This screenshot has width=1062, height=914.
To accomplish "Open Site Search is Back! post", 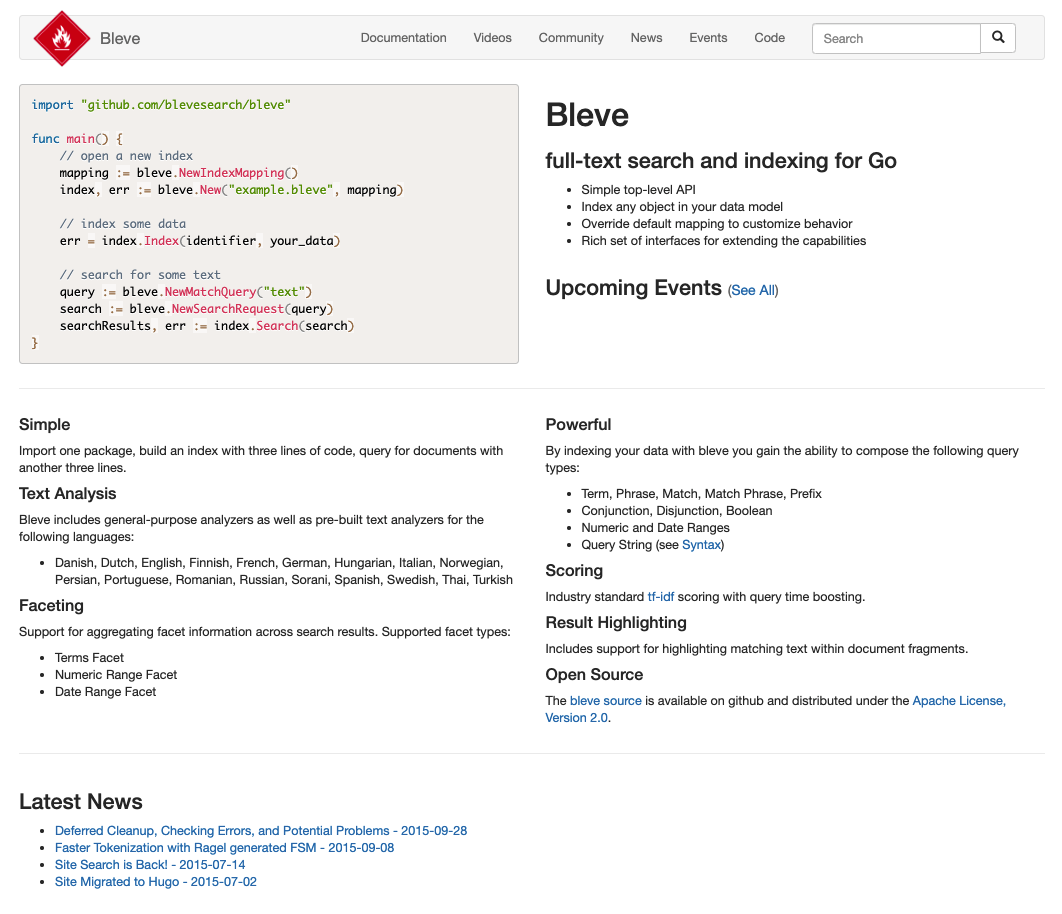I will click(x=150, y=865).
